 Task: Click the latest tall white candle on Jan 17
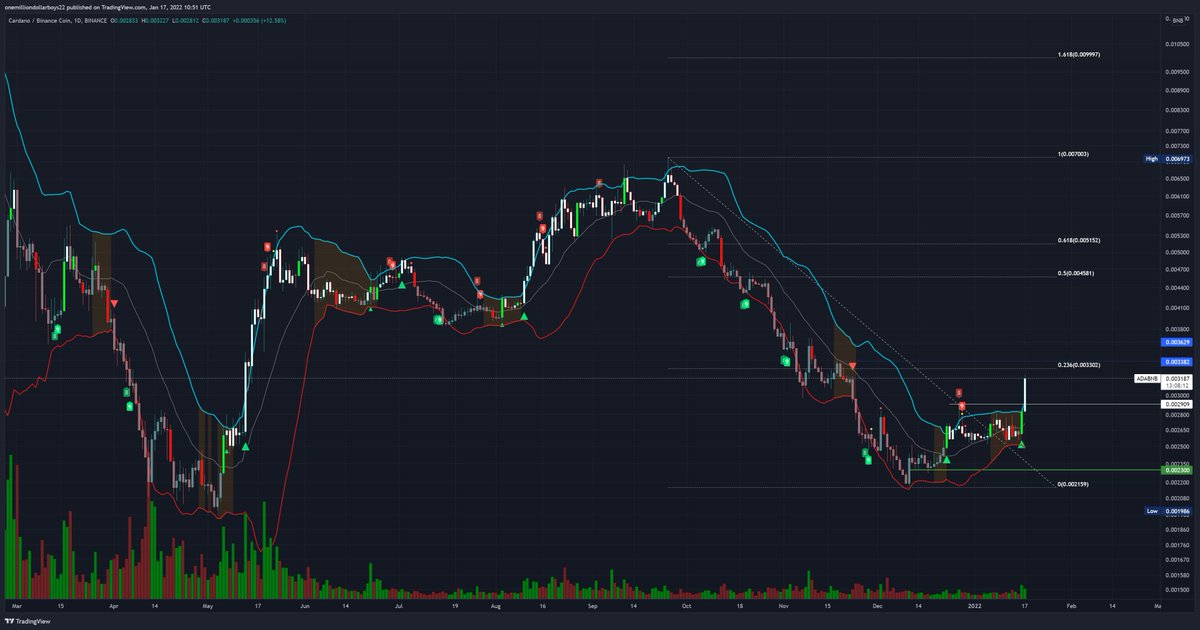pos(1026,397)
